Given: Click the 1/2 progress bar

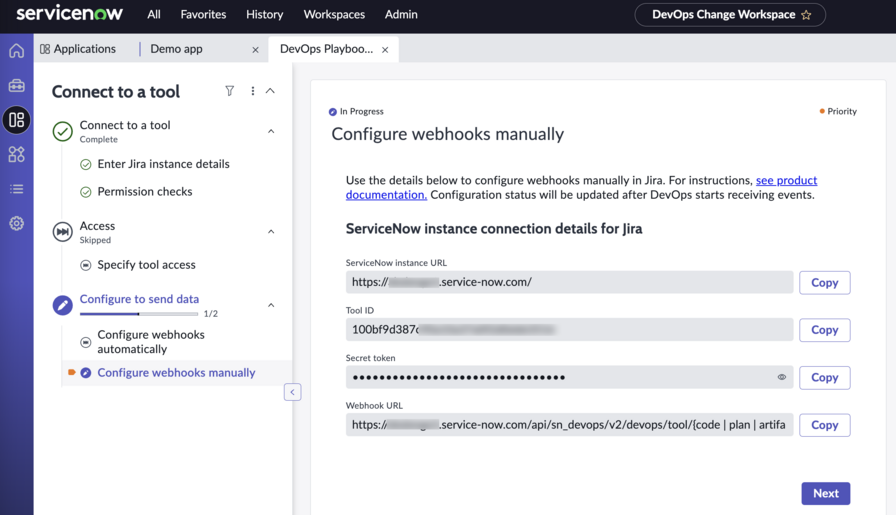Looking at the screenshot, I should point(139,314).
